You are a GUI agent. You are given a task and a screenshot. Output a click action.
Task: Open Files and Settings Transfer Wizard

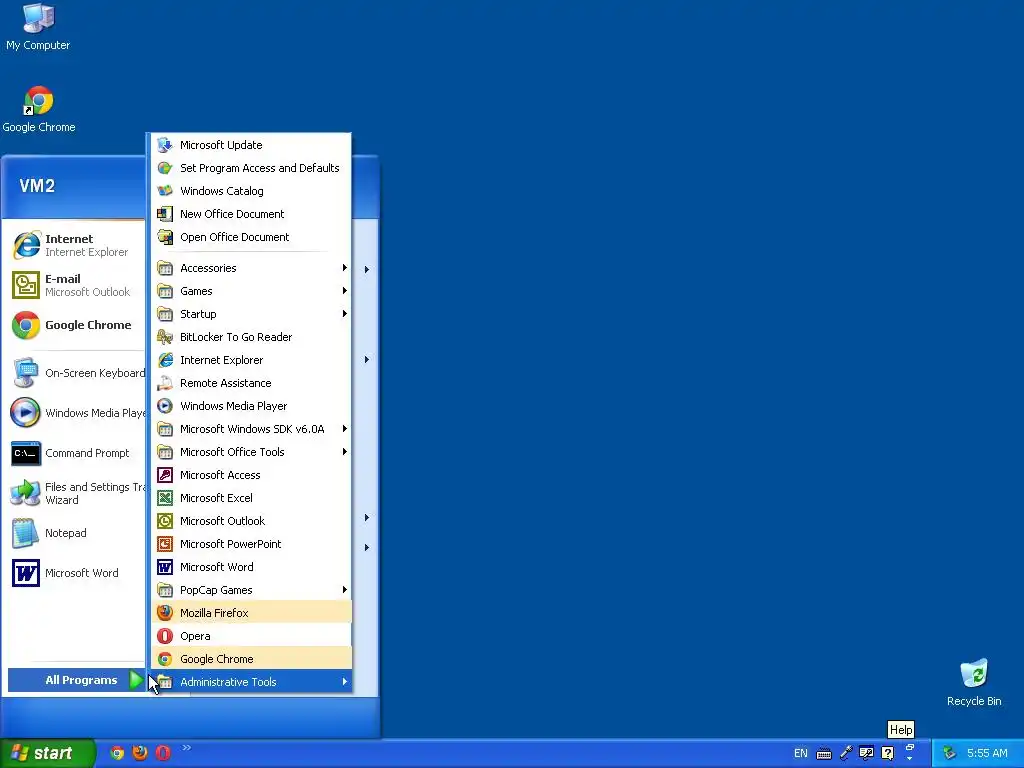(x=77, y=493)
